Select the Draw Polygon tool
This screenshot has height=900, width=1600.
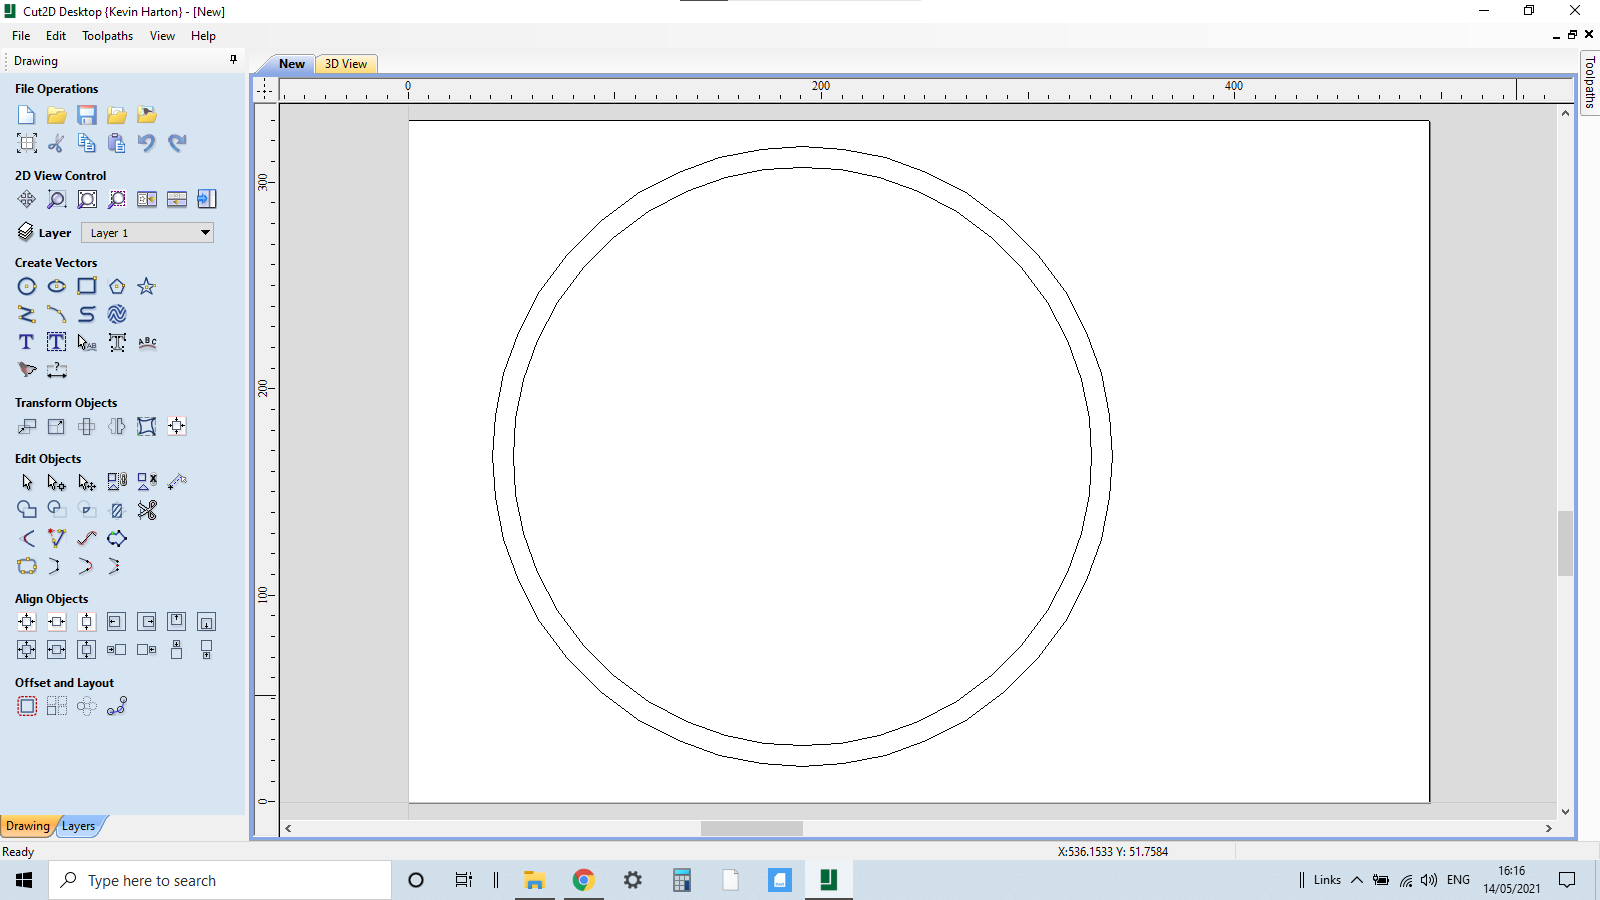pyautogui.click(x=117, y=286)
